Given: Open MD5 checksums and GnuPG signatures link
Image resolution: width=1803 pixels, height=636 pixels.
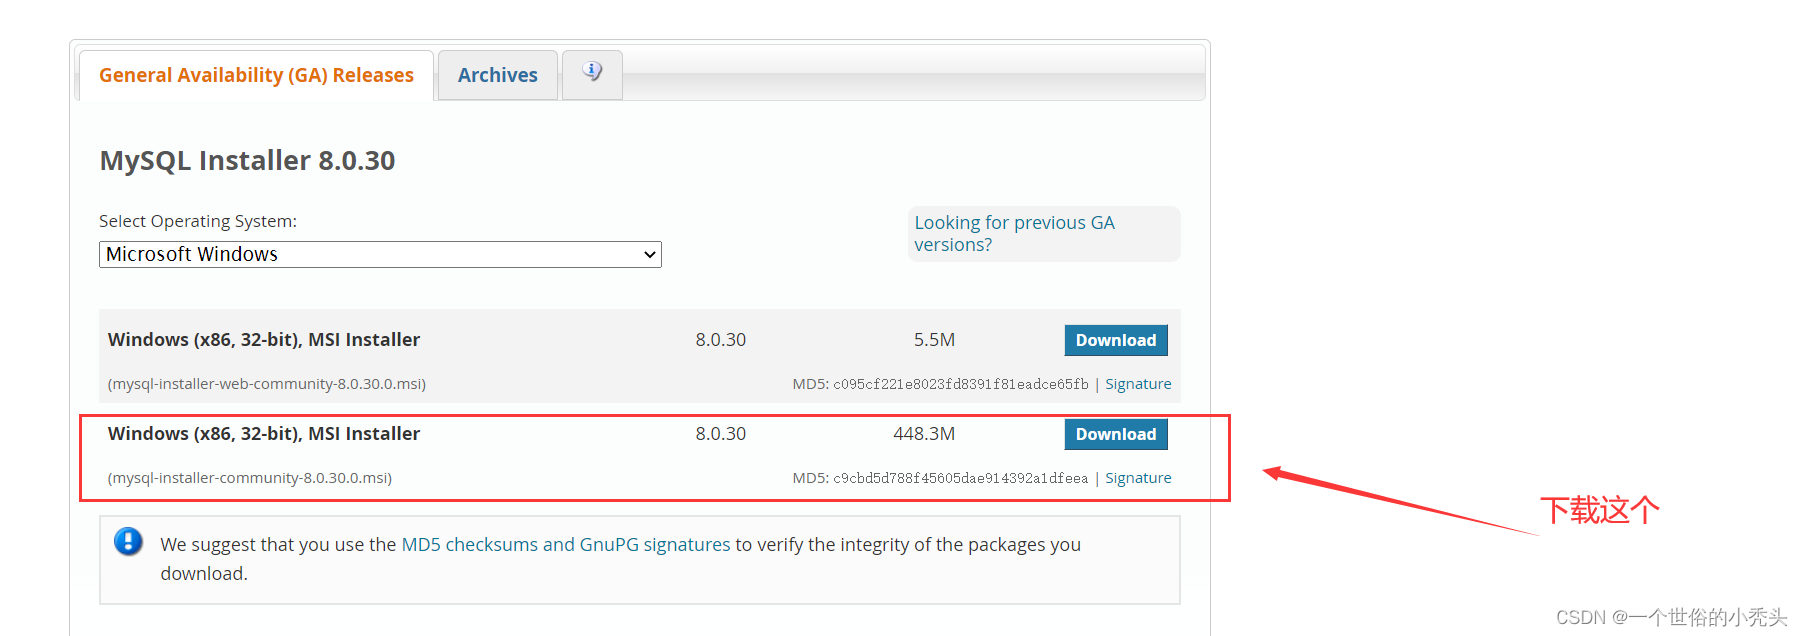Looking at the screenshot, I should coord(566,544).
